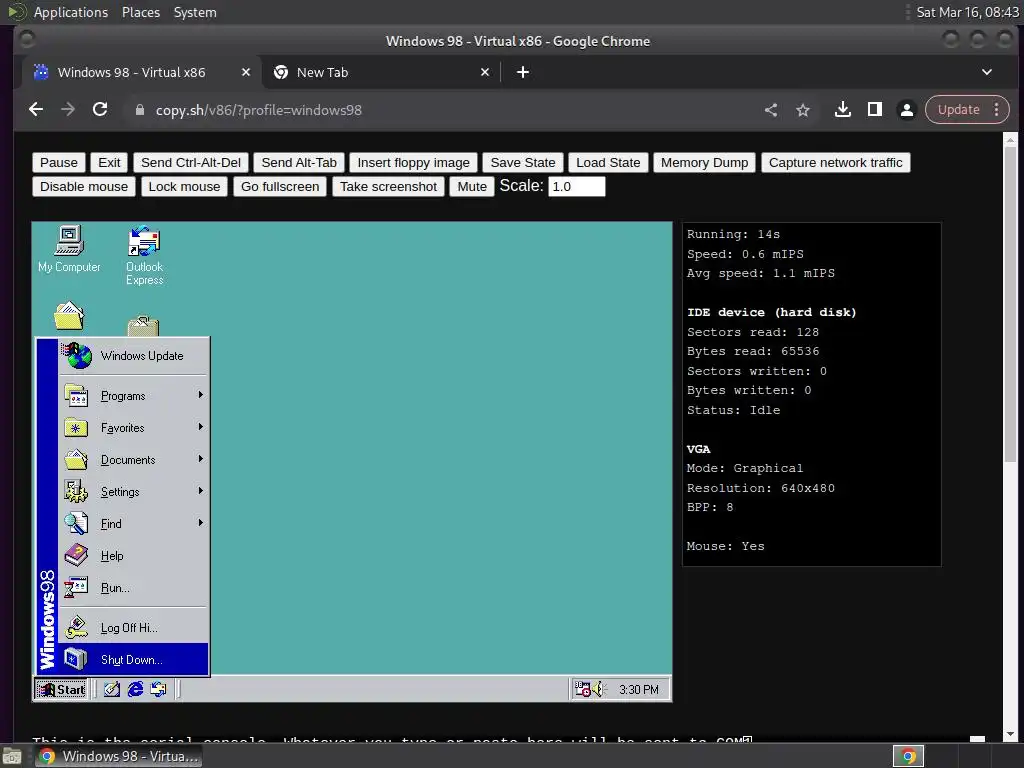Open the Places menu in top panel
1024x768 pixels.
pos(140,12)
